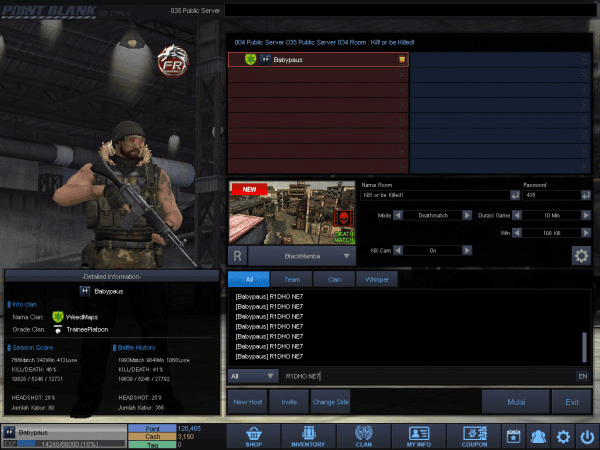600x450 pixels.
Task: Click chat message input field
Action: (x=428, y=376)
